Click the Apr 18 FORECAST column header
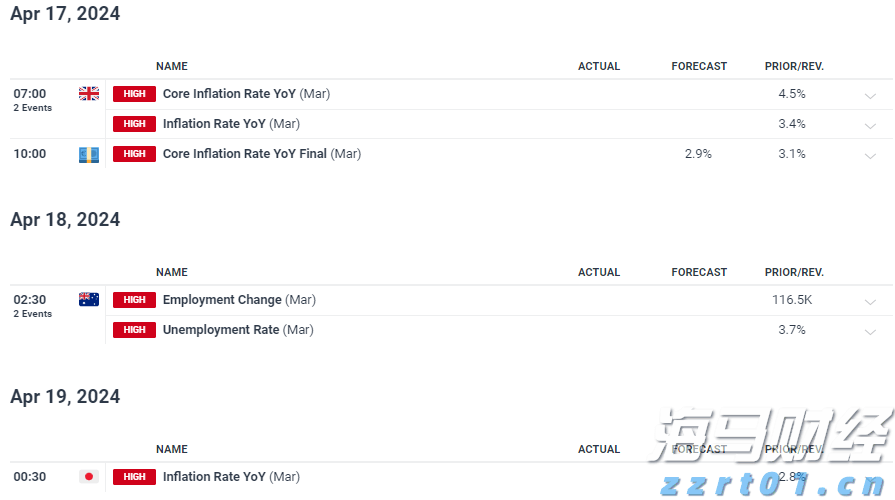Viewport: 895px width, 500px height. (x=699, y=272)
